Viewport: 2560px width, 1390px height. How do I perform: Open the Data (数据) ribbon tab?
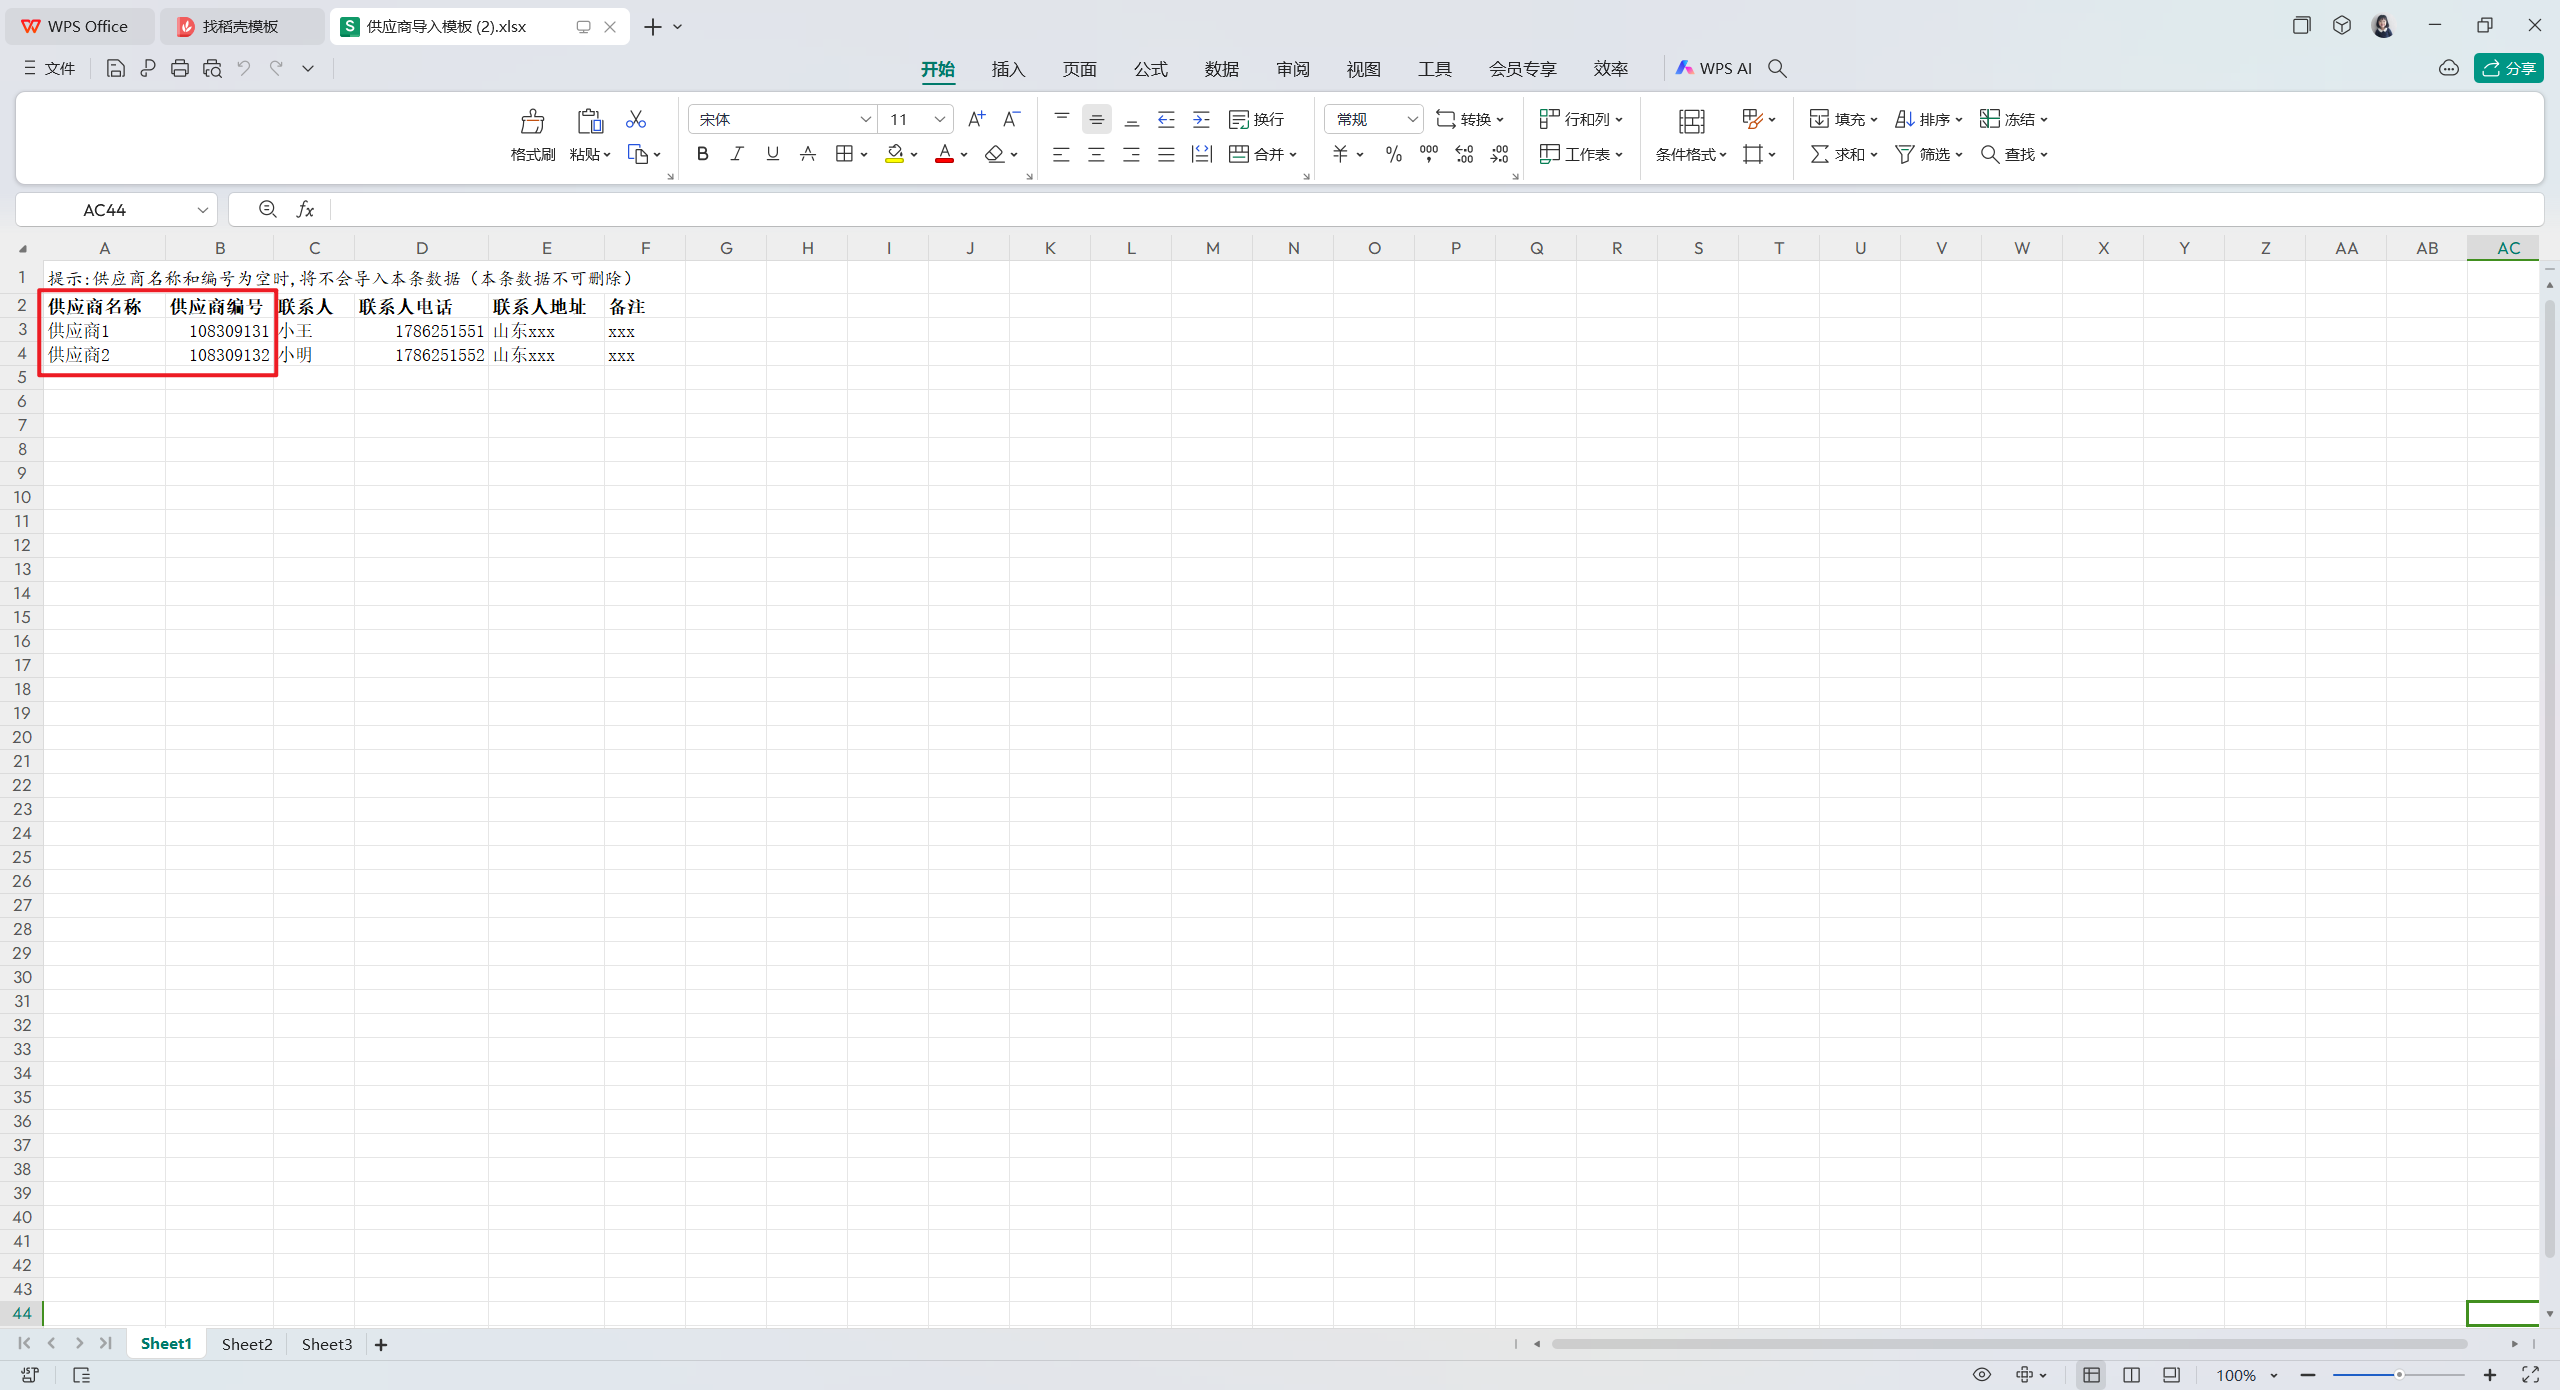pos(1221,68)
